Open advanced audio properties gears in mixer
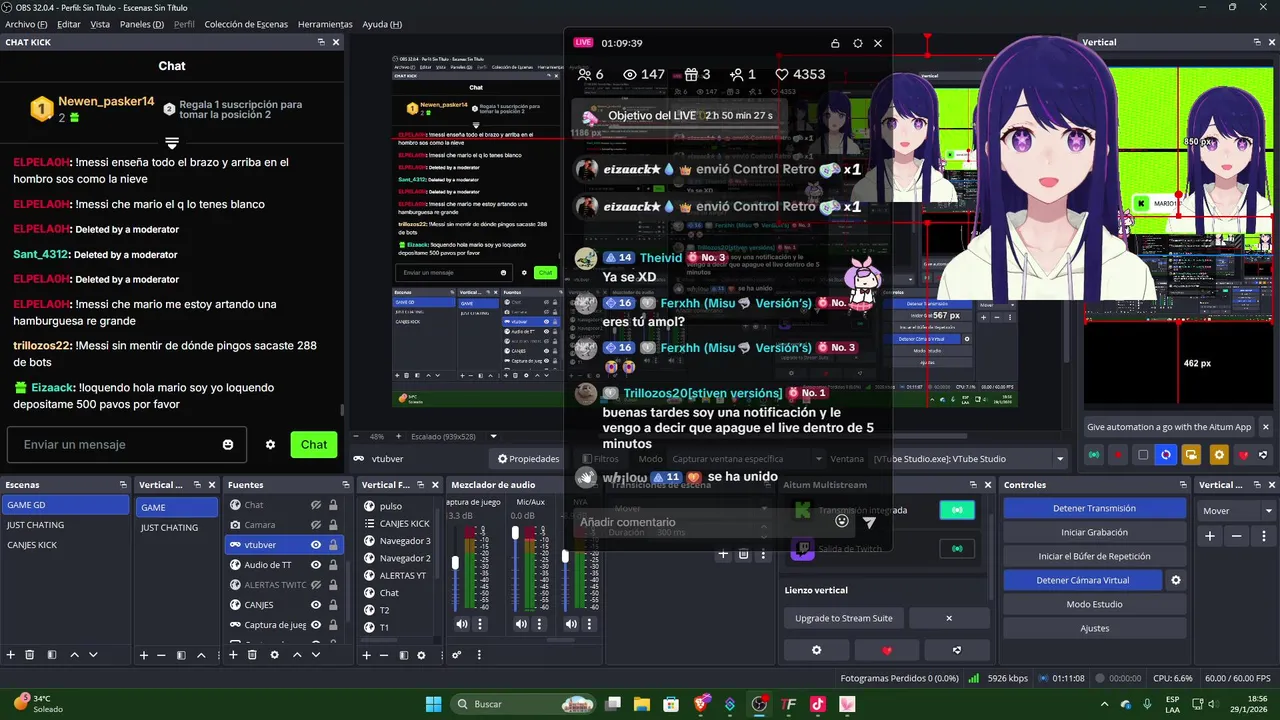Image resolution: width=1280 pixels, height=720 pixels. pyautogui.click(x=457, y=655)
